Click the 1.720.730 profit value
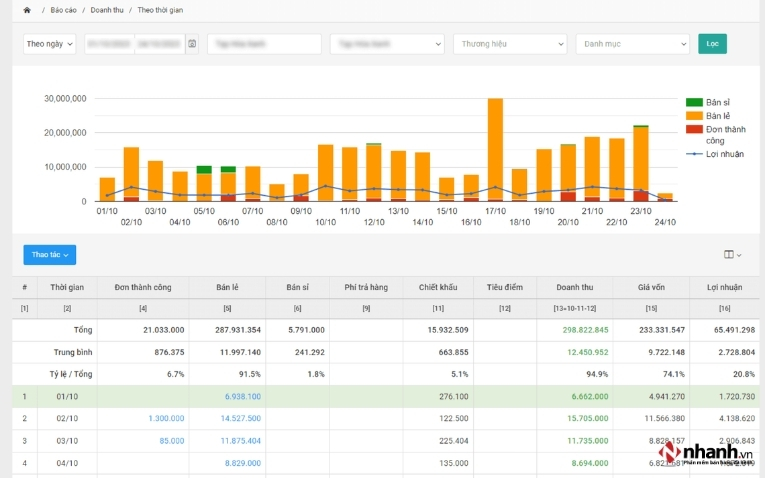This screenshot has height=478, width=765. 737,397
